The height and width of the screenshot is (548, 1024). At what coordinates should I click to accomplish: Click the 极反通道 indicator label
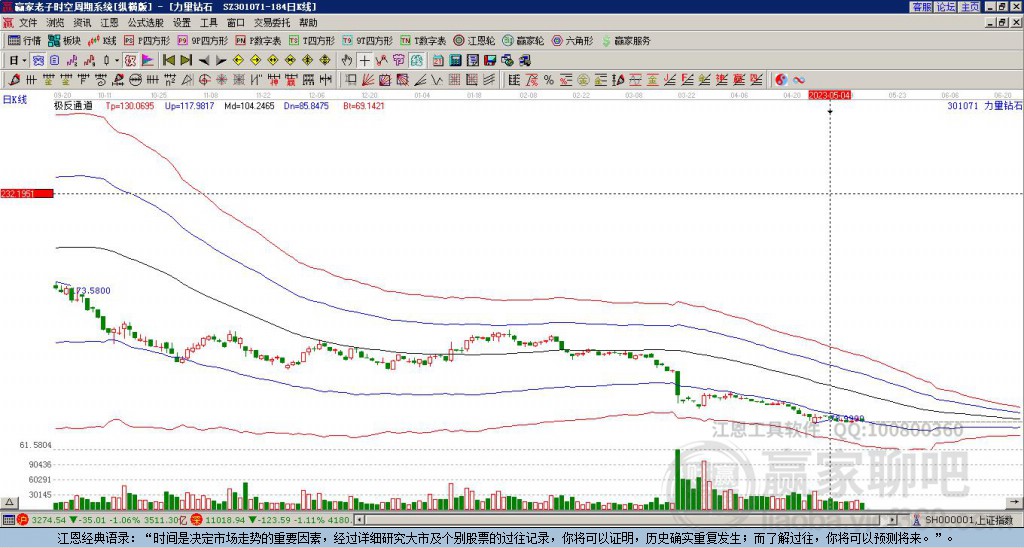tap(73, 105)
